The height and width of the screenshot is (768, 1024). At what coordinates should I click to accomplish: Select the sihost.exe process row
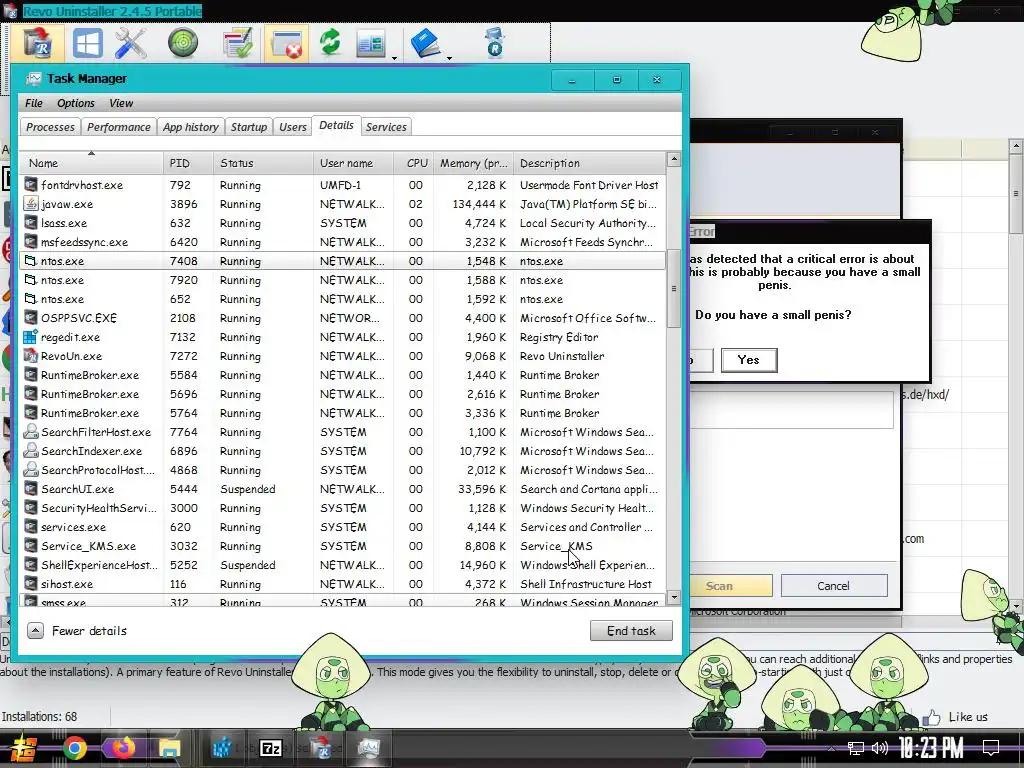[343, 584]
